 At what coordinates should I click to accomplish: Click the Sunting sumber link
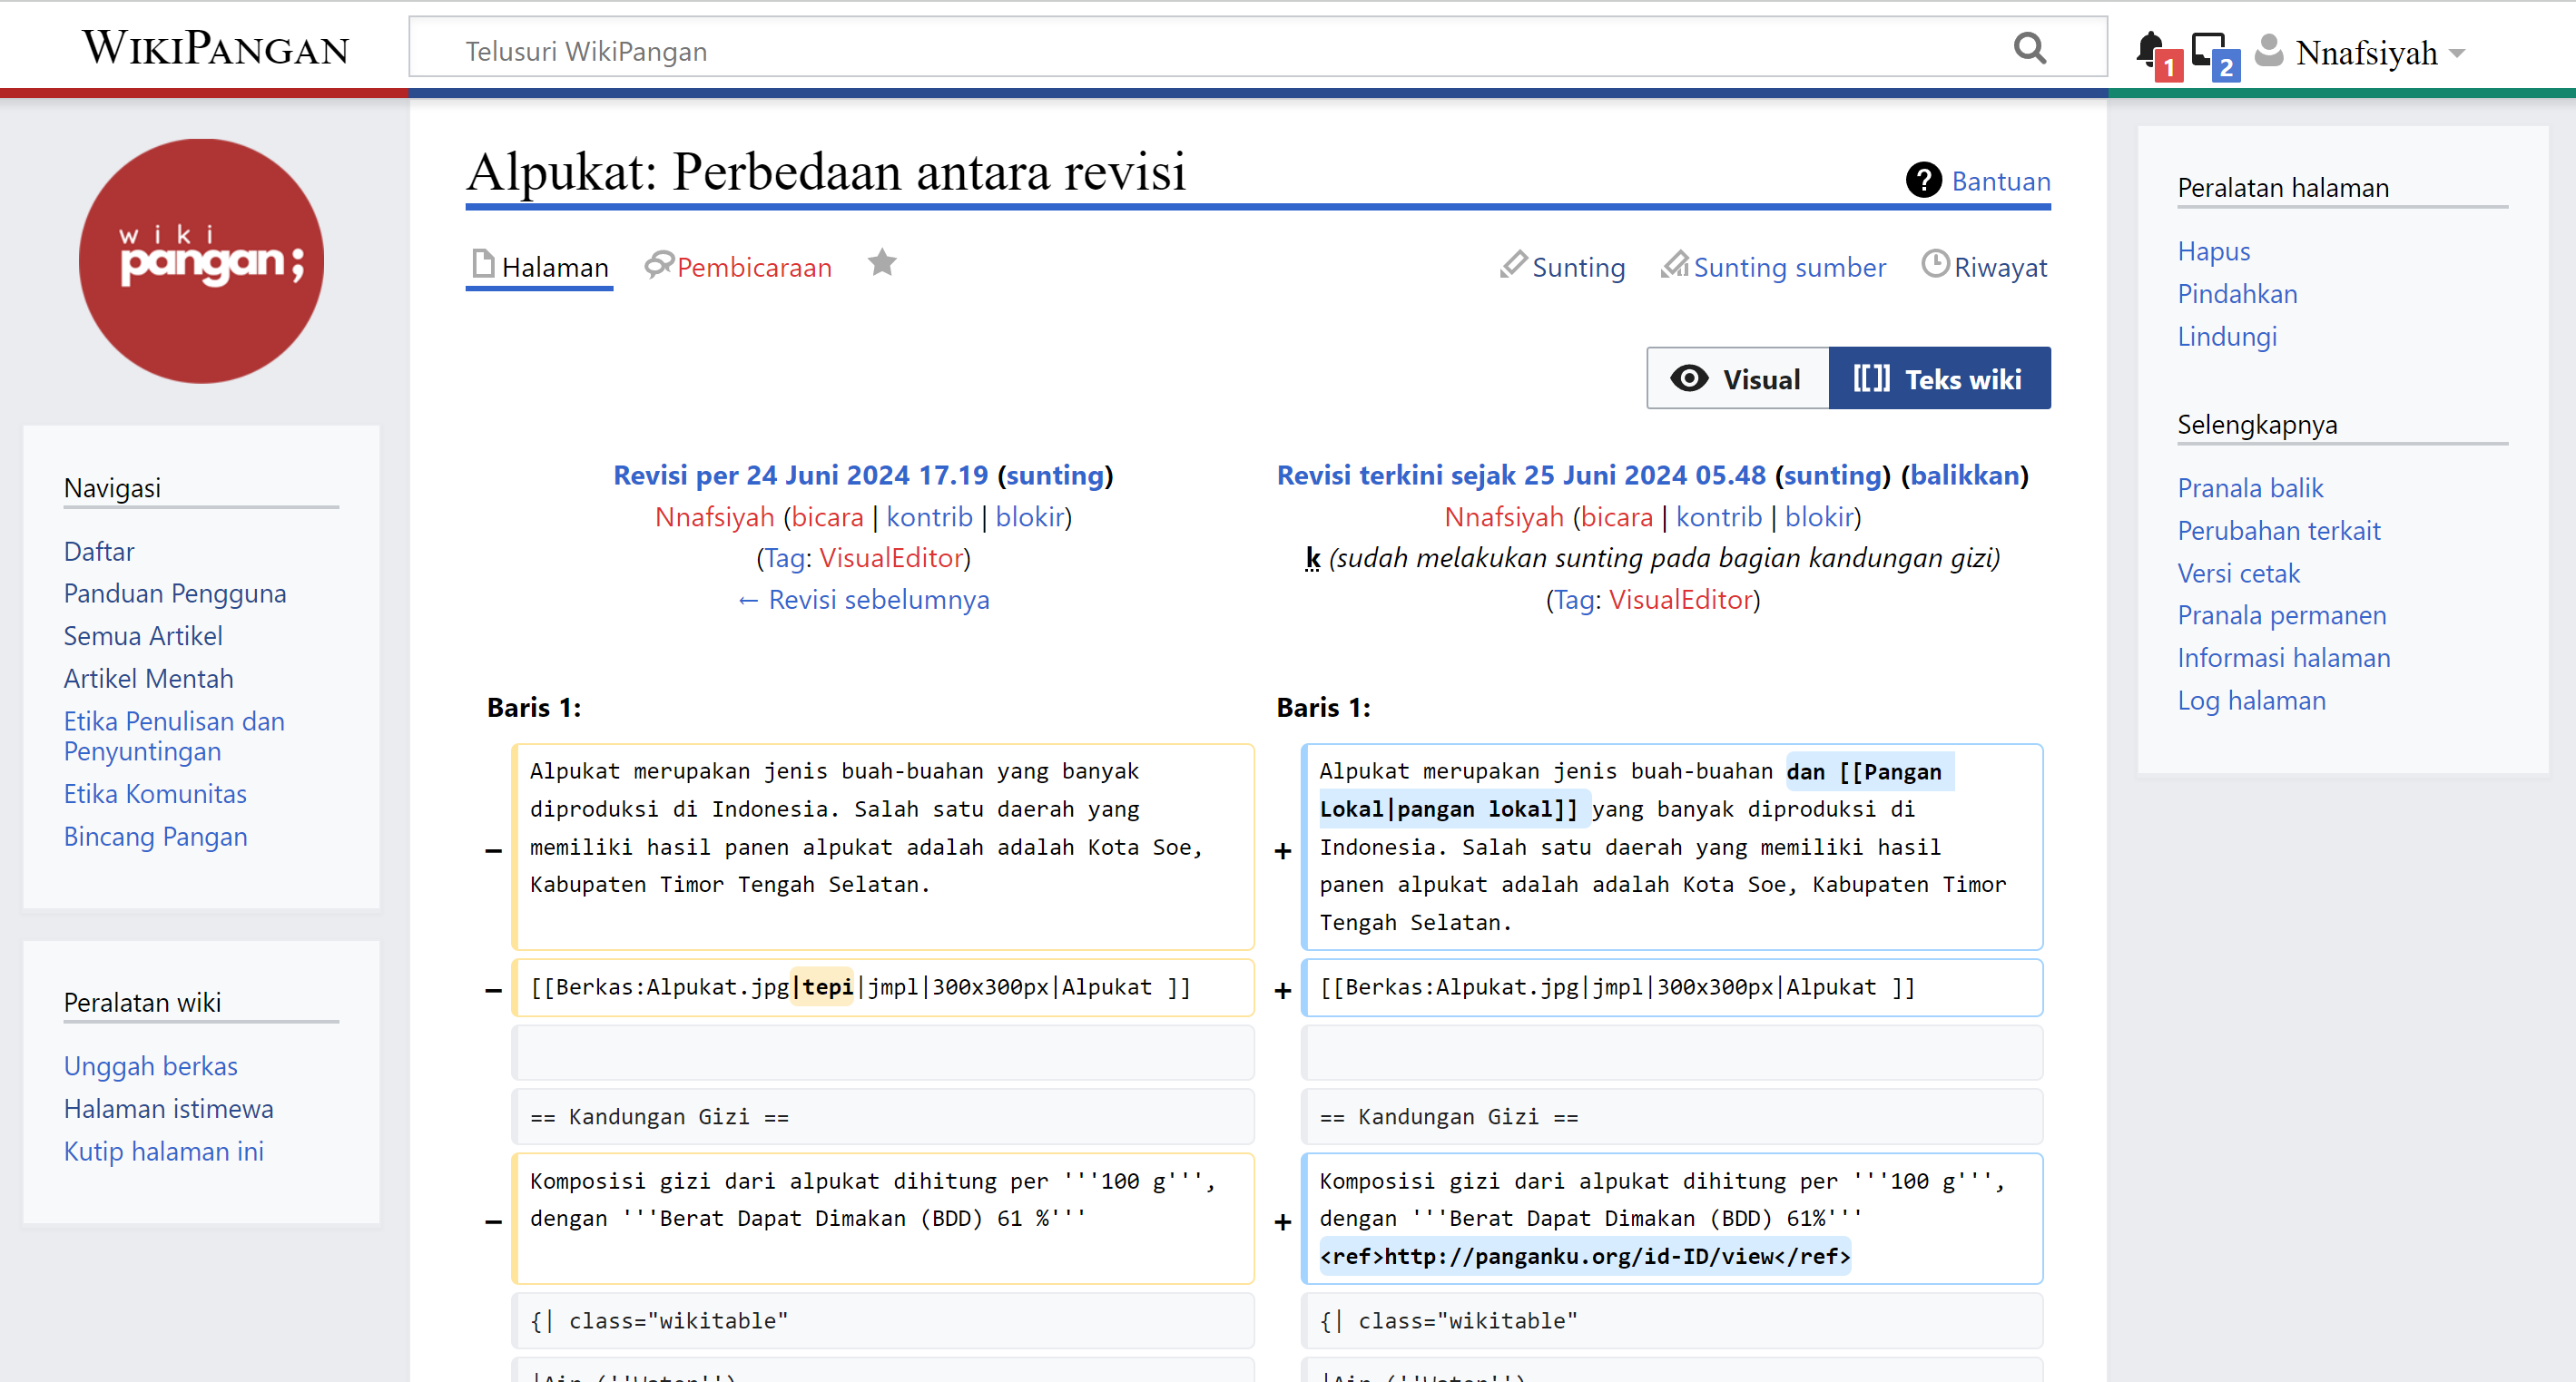pyautogui.click(x=1789, y=267)
